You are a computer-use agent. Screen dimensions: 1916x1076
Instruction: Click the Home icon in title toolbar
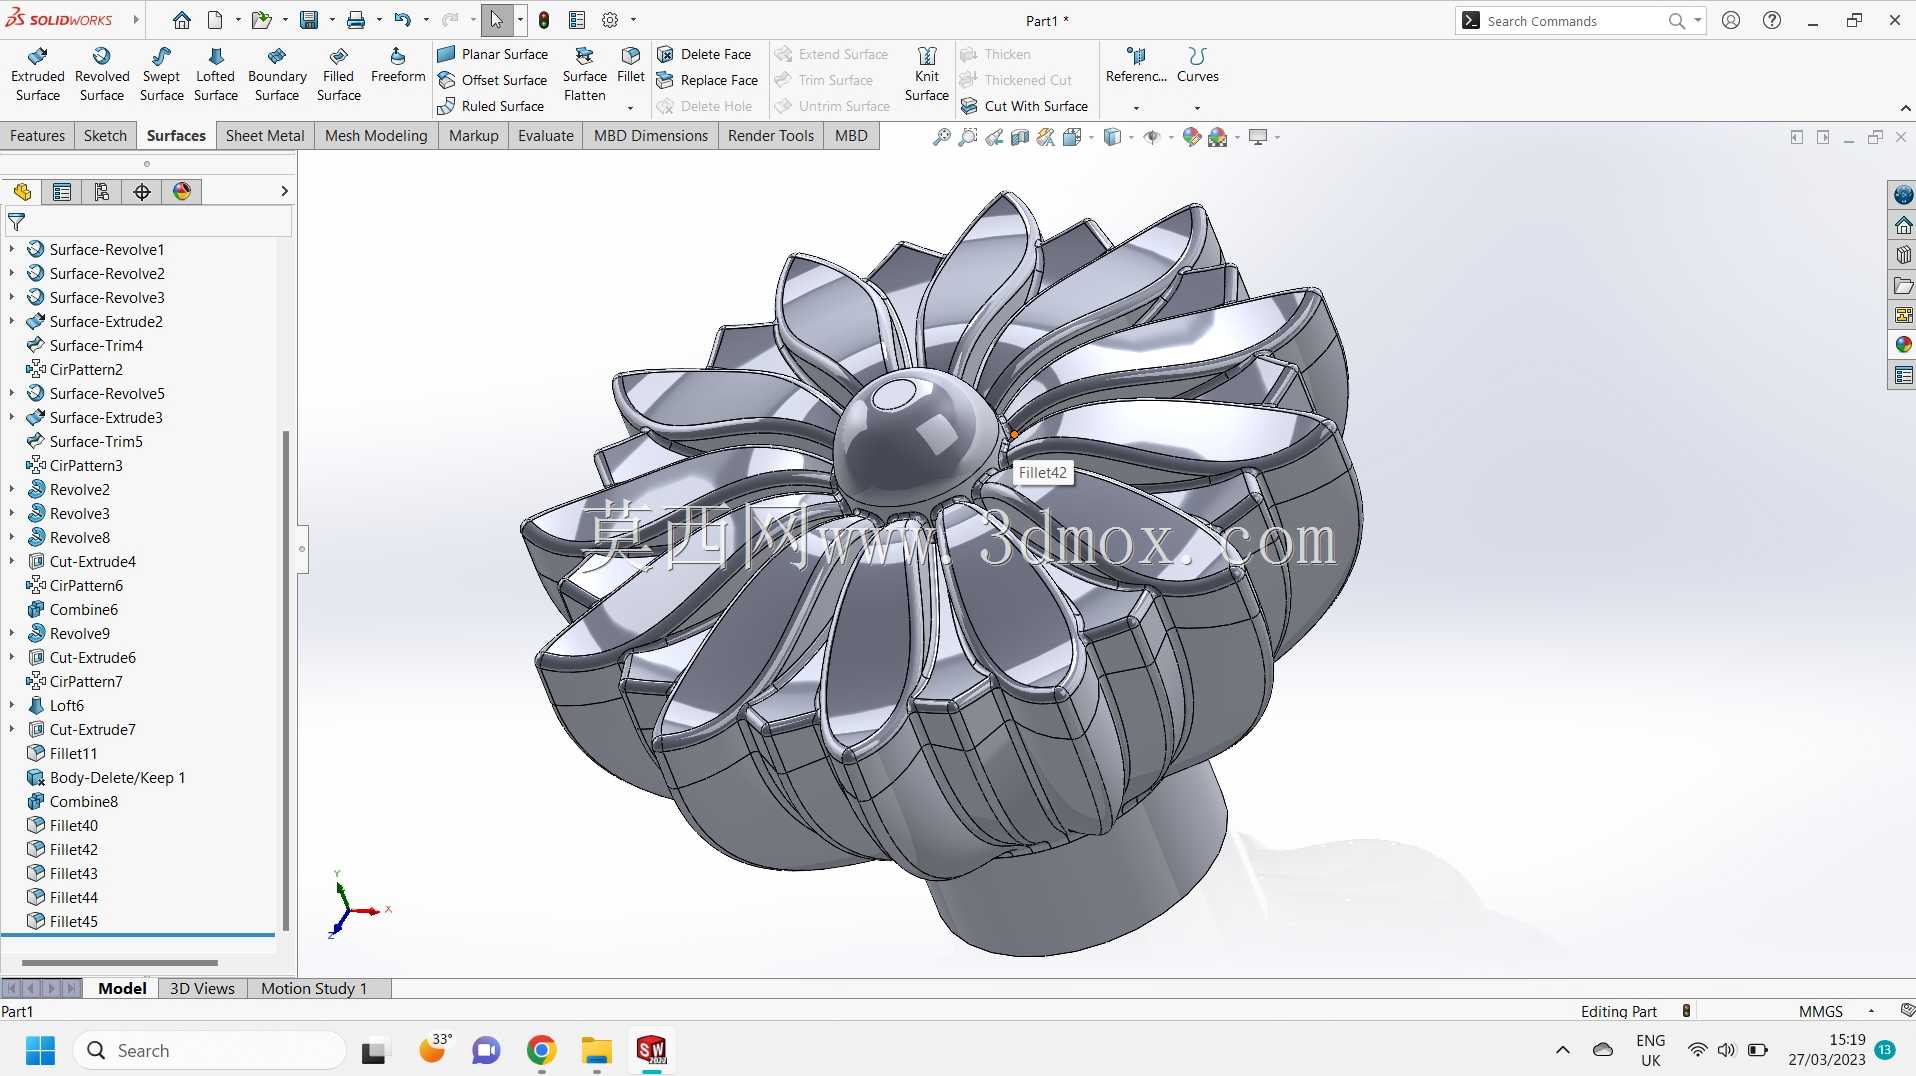coord(181,20)
